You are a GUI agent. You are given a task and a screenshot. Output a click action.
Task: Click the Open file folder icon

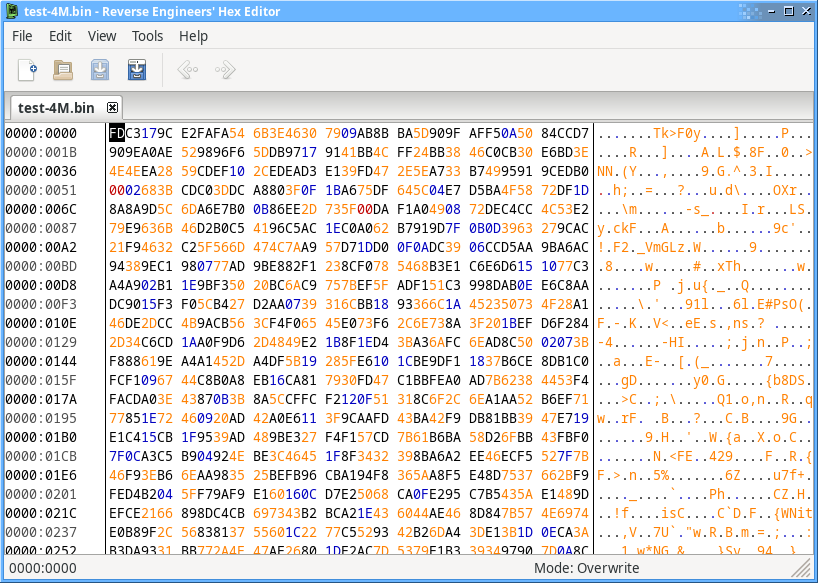[63, 70]
